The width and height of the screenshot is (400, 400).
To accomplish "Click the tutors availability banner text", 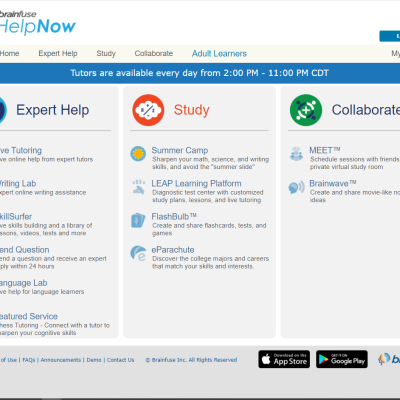I will click(x=199, y=73).
